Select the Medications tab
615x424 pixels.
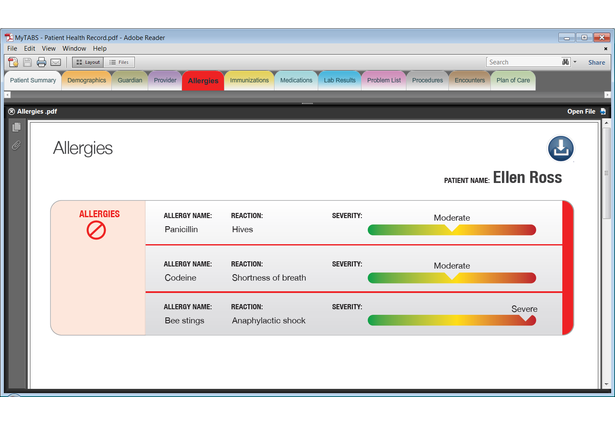click(x=296, y=80)
